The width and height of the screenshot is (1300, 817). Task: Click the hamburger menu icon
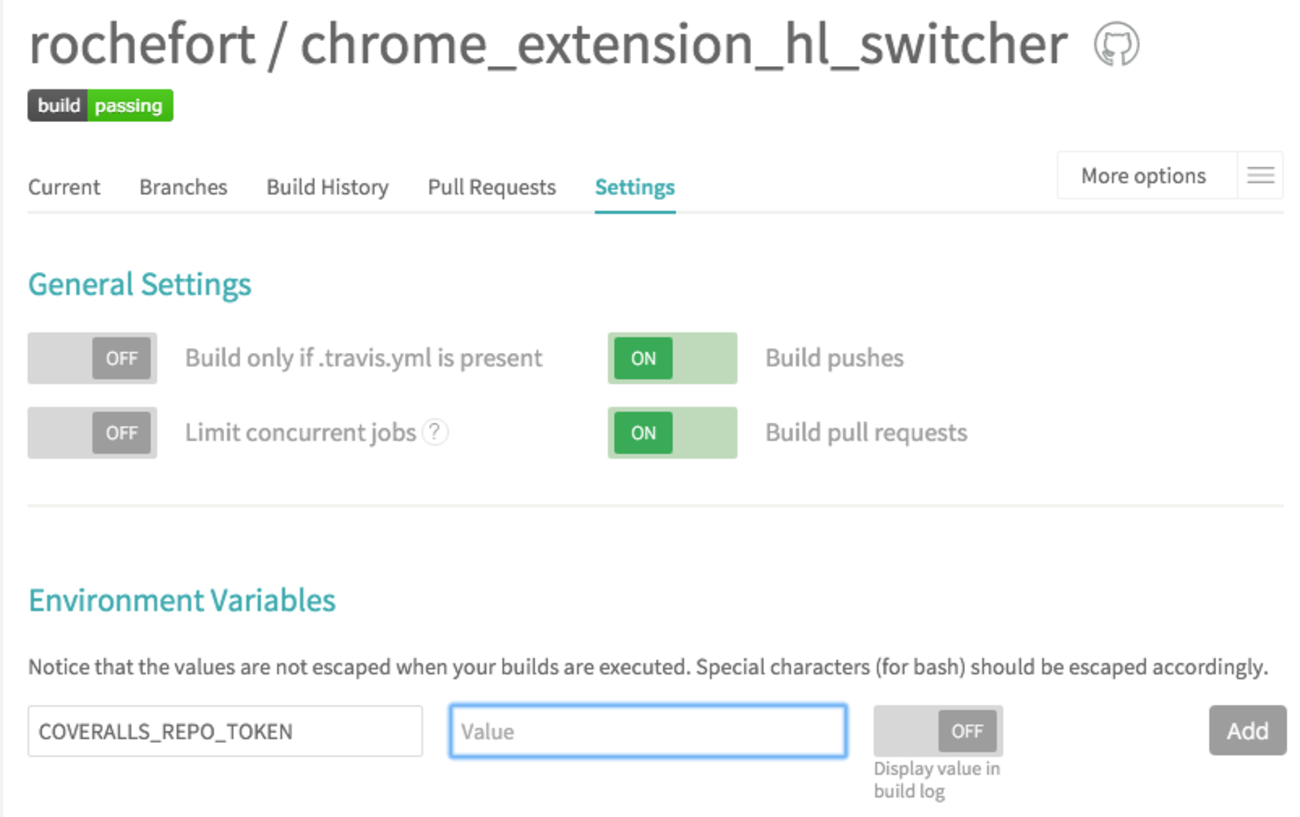tap(1260, 176)
